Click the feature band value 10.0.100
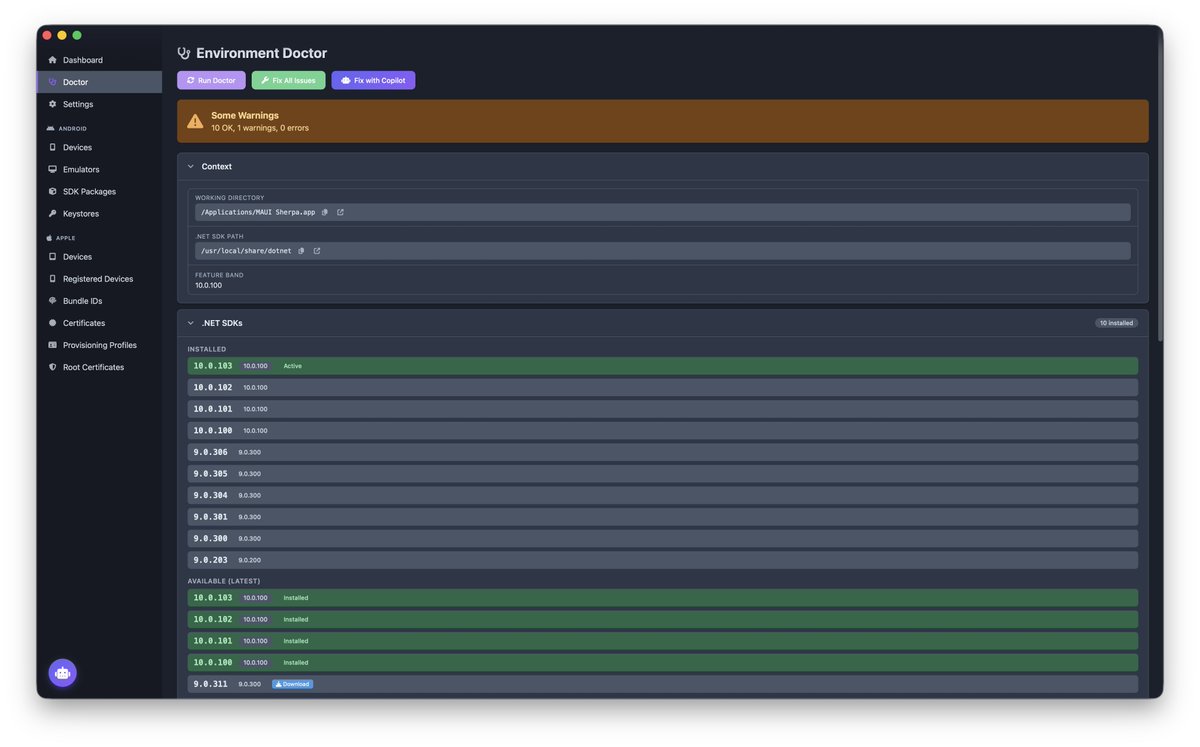 [x=208, y=285]
